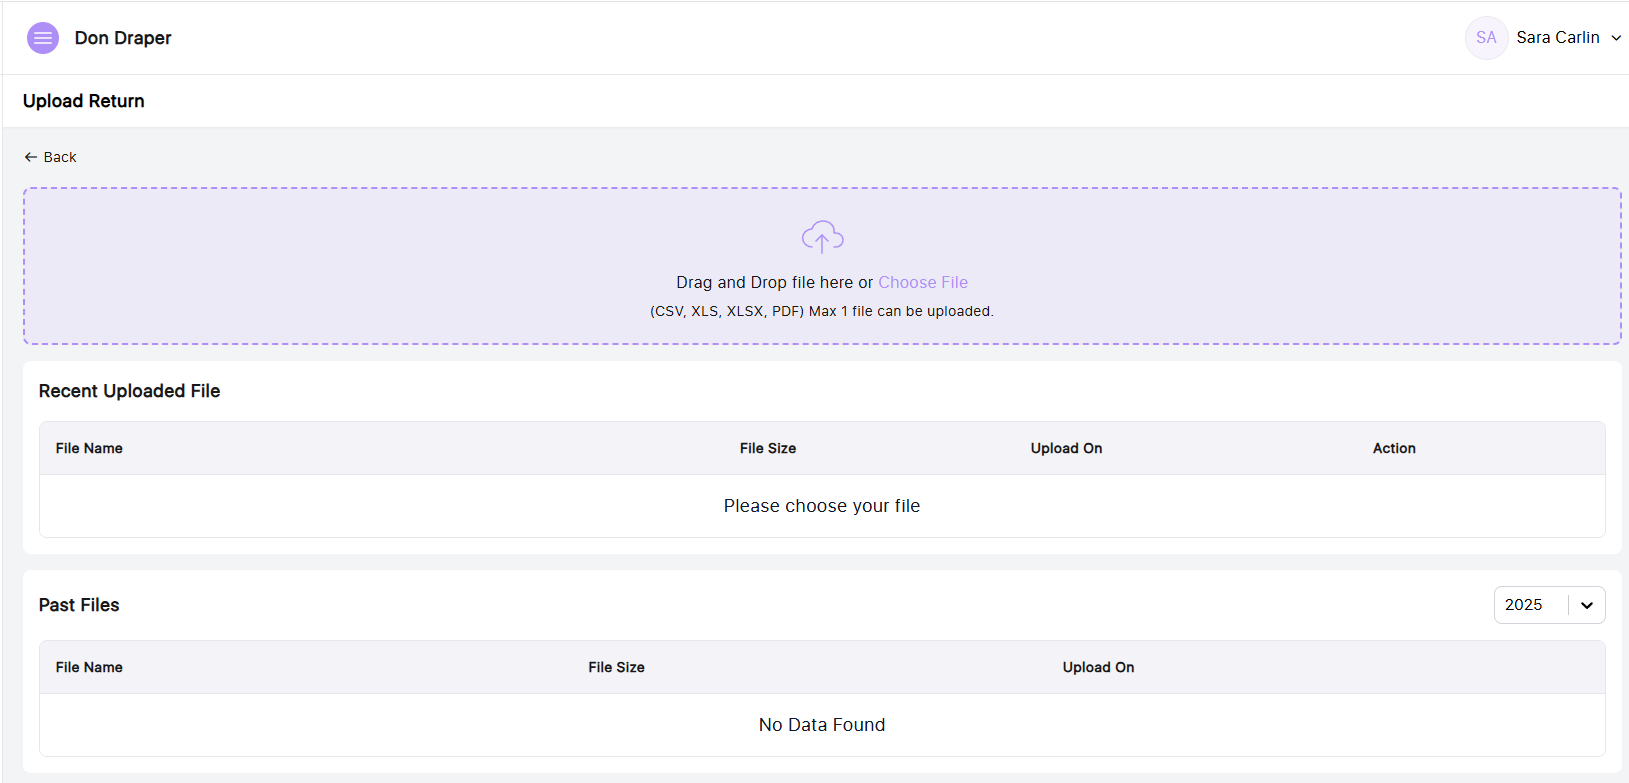Click the back arrow icon
Image resolution: width=1629 pixels, height=783 pixels.
[31, 157]
